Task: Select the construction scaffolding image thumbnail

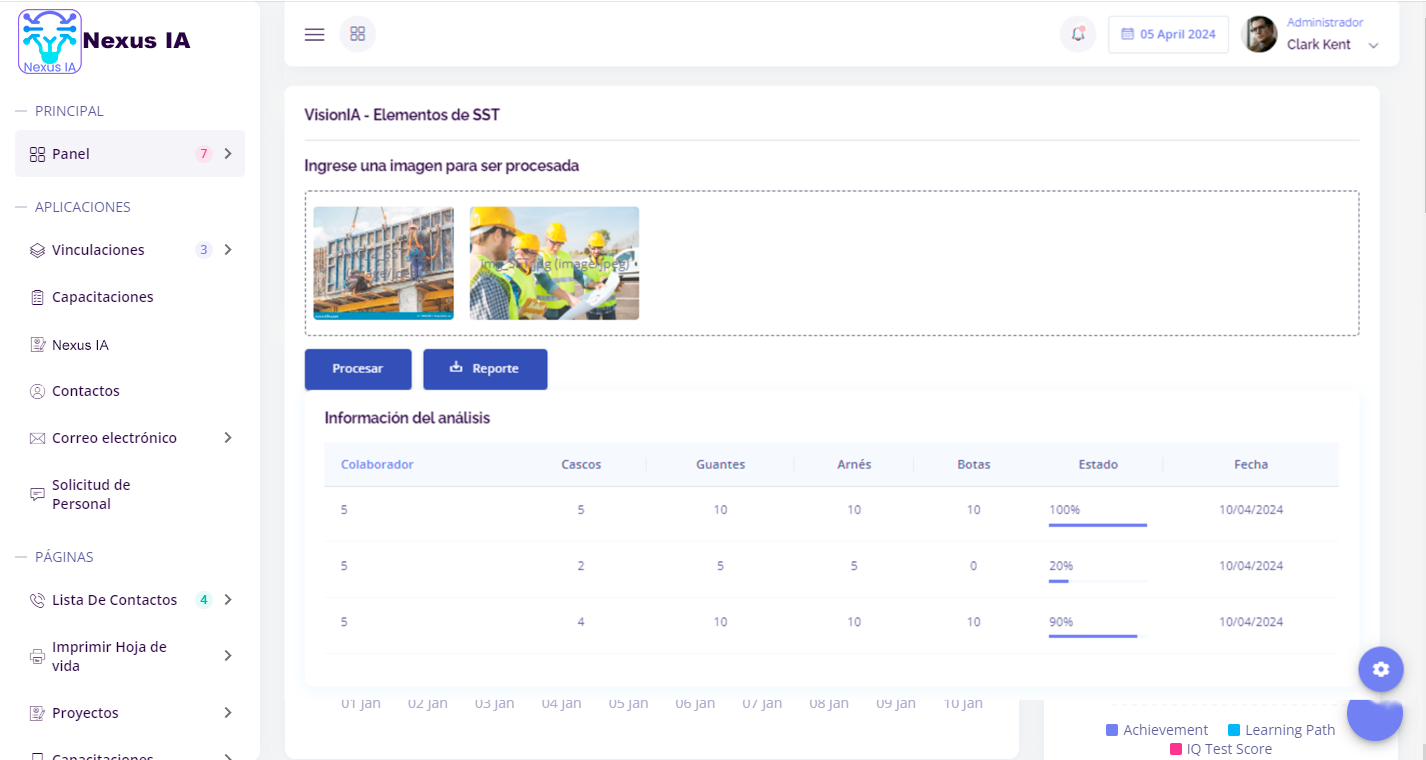Action: tap(383, 263)
